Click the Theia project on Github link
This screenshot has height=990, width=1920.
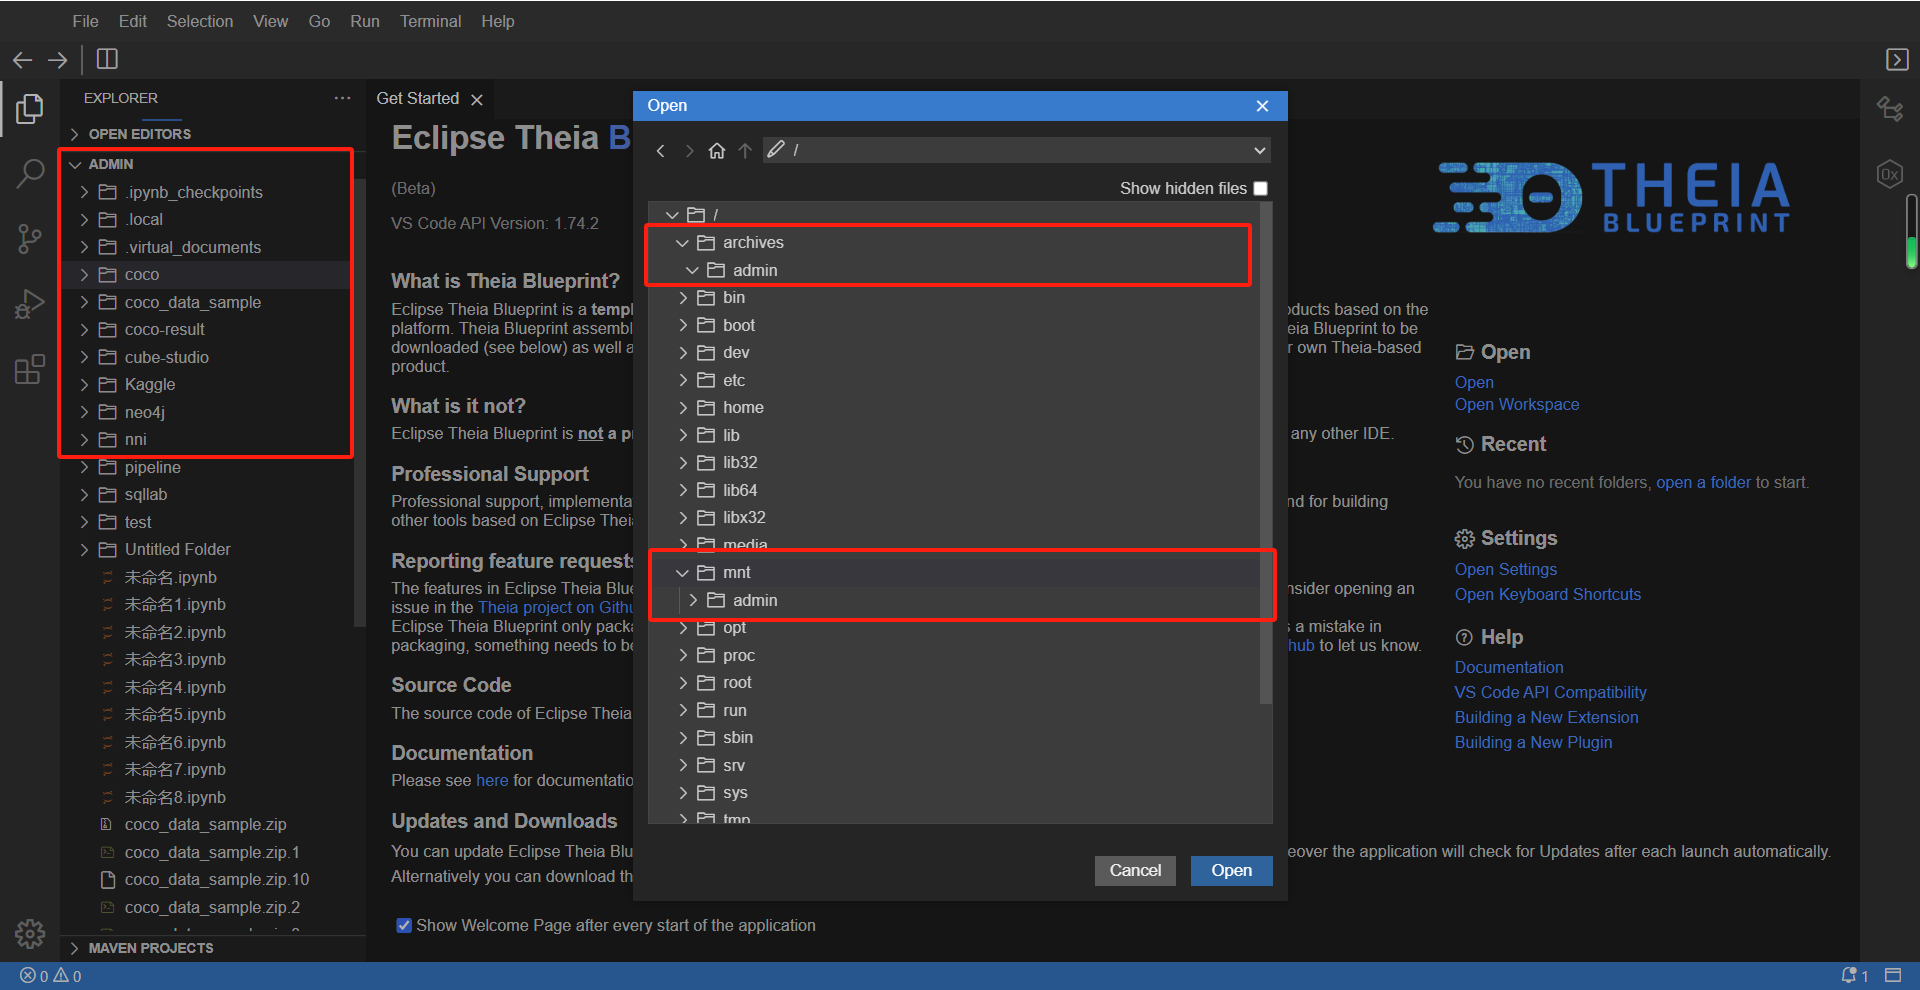(x=555, y=608)
